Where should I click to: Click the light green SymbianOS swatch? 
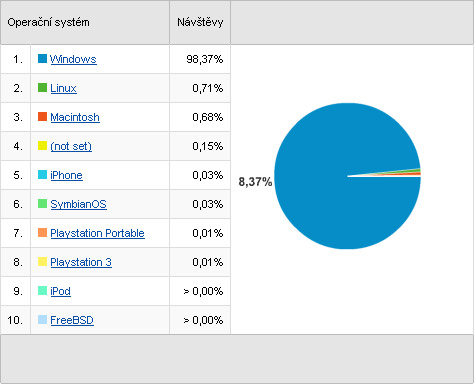click(x=42, y=204)
